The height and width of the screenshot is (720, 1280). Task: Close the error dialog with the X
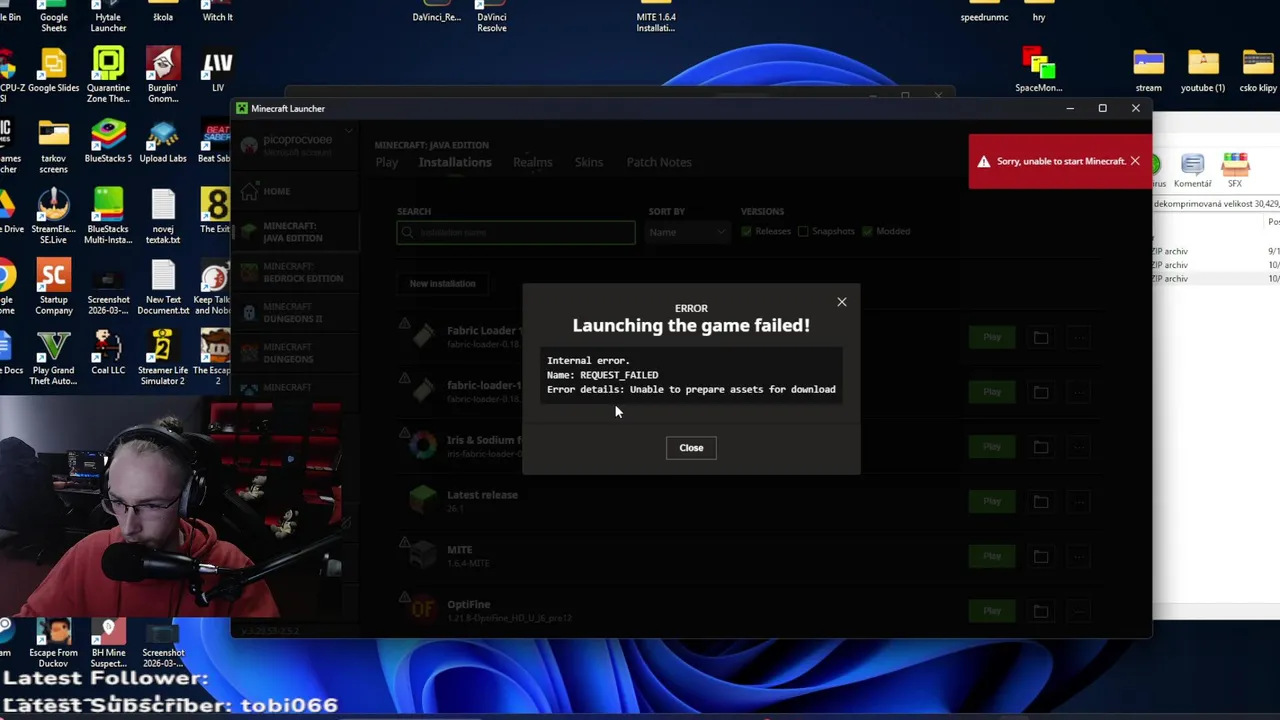coord(841,302)
